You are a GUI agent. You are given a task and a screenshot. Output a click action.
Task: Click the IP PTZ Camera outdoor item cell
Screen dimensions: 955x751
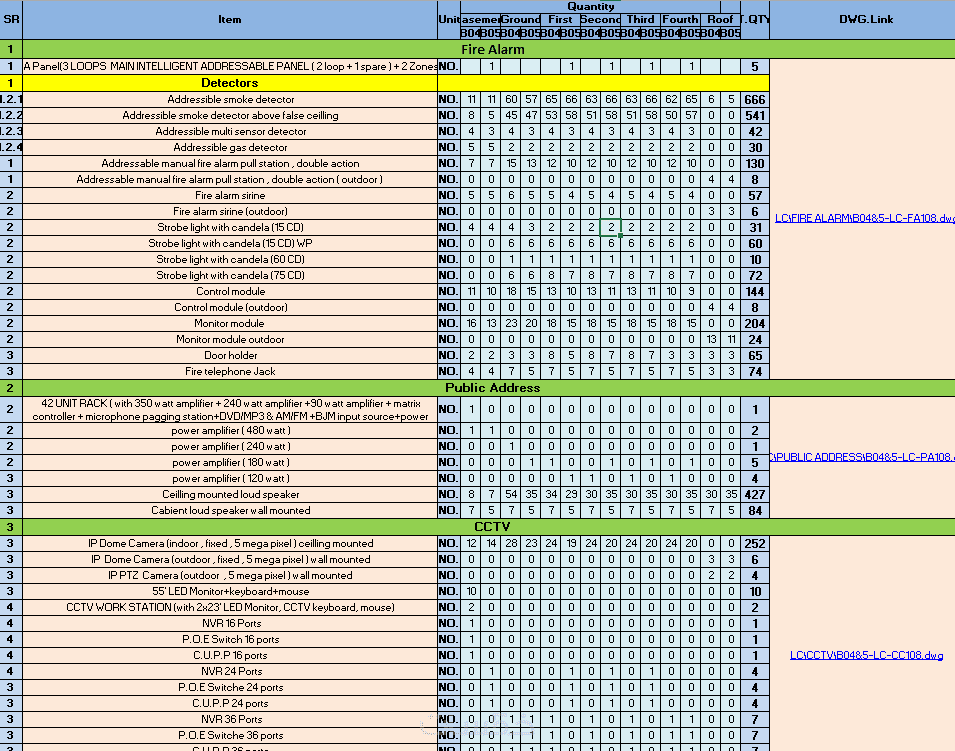click(x=230, y=576)
